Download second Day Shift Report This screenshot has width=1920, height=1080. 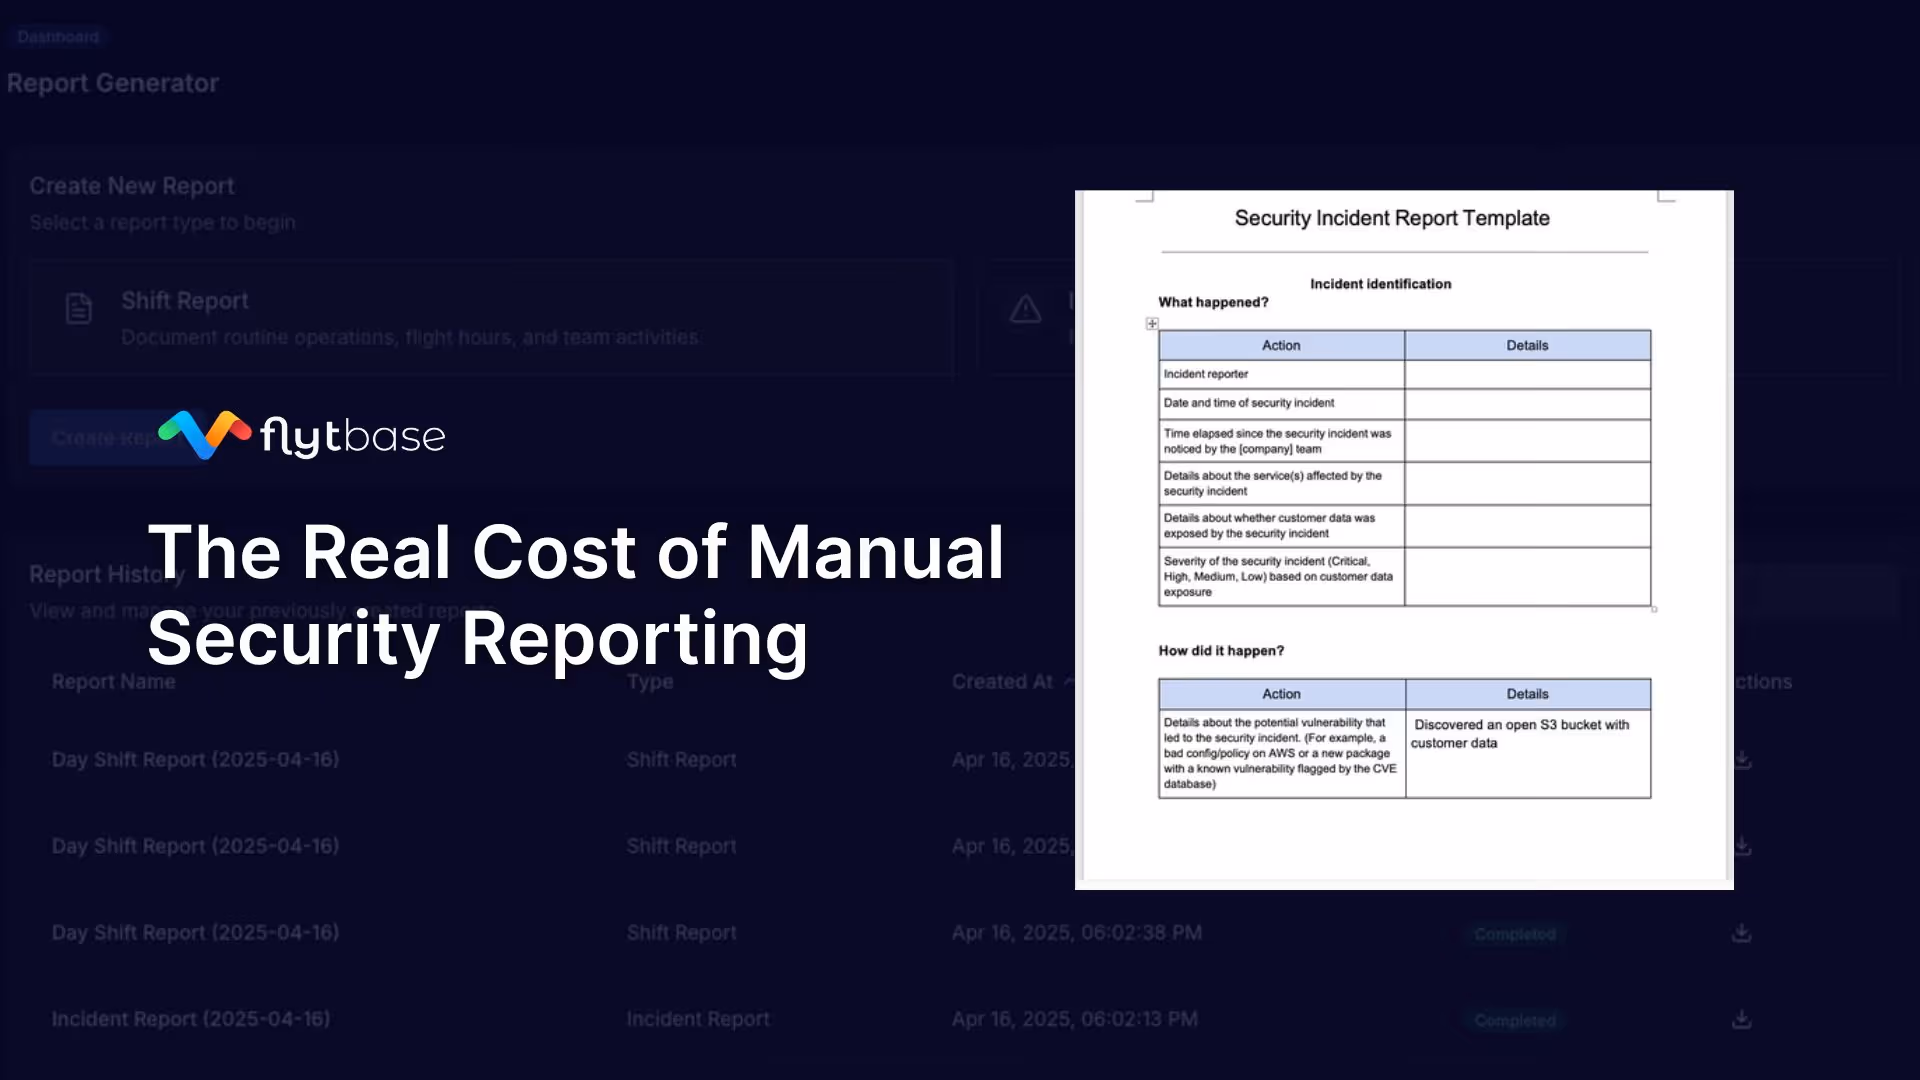coord(1742,846)
